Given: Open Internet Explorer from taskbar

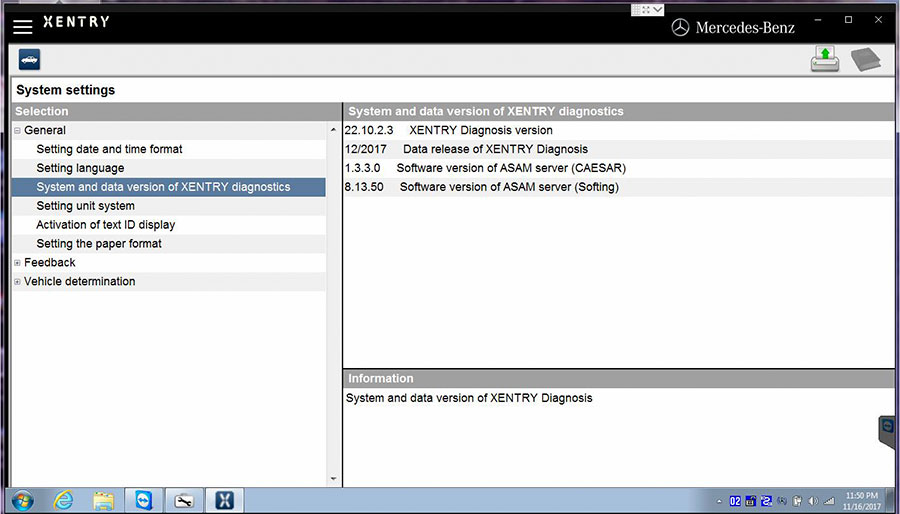Looking at the screenshot, I should 64,500.
